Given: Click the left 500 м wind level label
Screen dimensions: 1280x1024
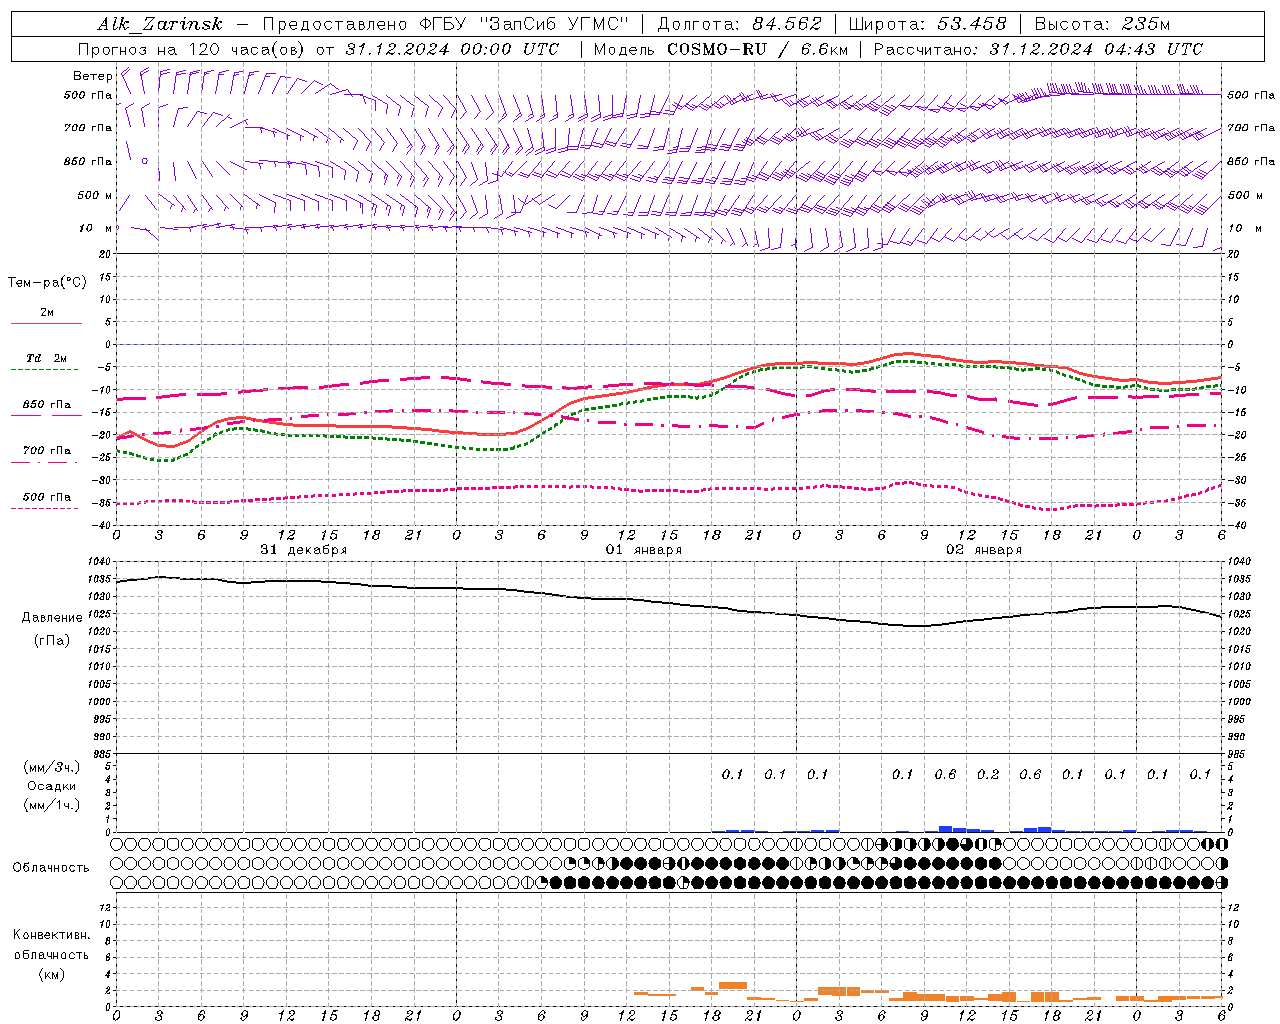Looking at the screenshot, I should [x=95, y=195].
